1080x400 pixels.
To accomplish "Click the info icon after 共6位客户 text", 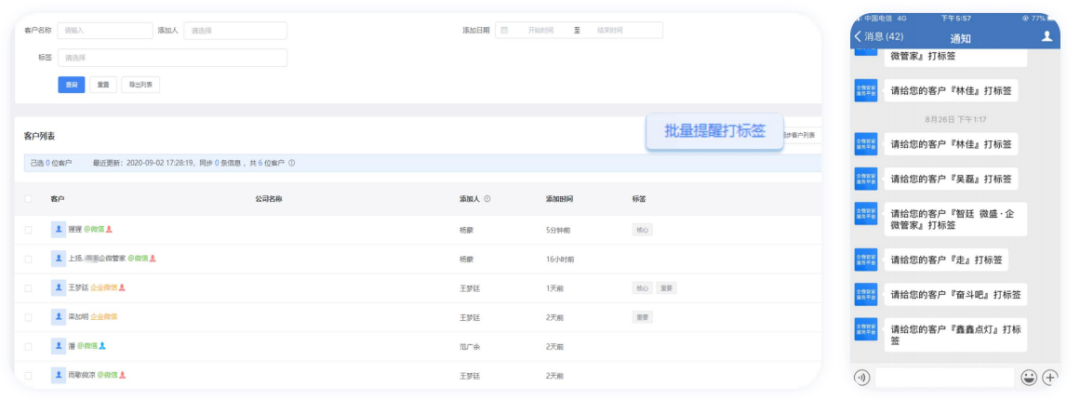I will [291, 163].
